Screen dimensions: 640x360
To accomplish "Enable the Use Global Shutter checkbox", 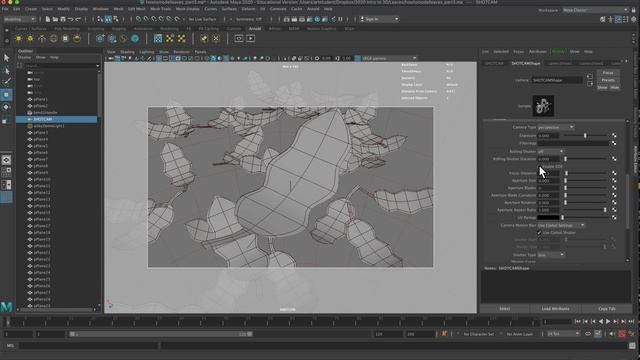I will tap(539, 233).
